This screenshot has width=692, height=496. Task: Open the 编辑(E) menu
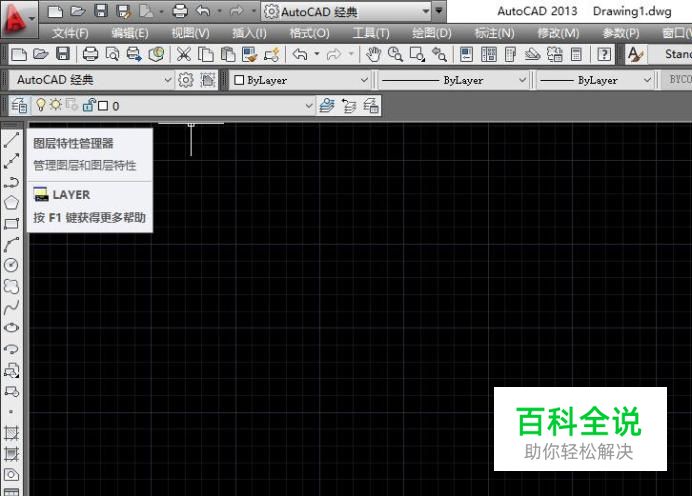[x=130, y=33]
